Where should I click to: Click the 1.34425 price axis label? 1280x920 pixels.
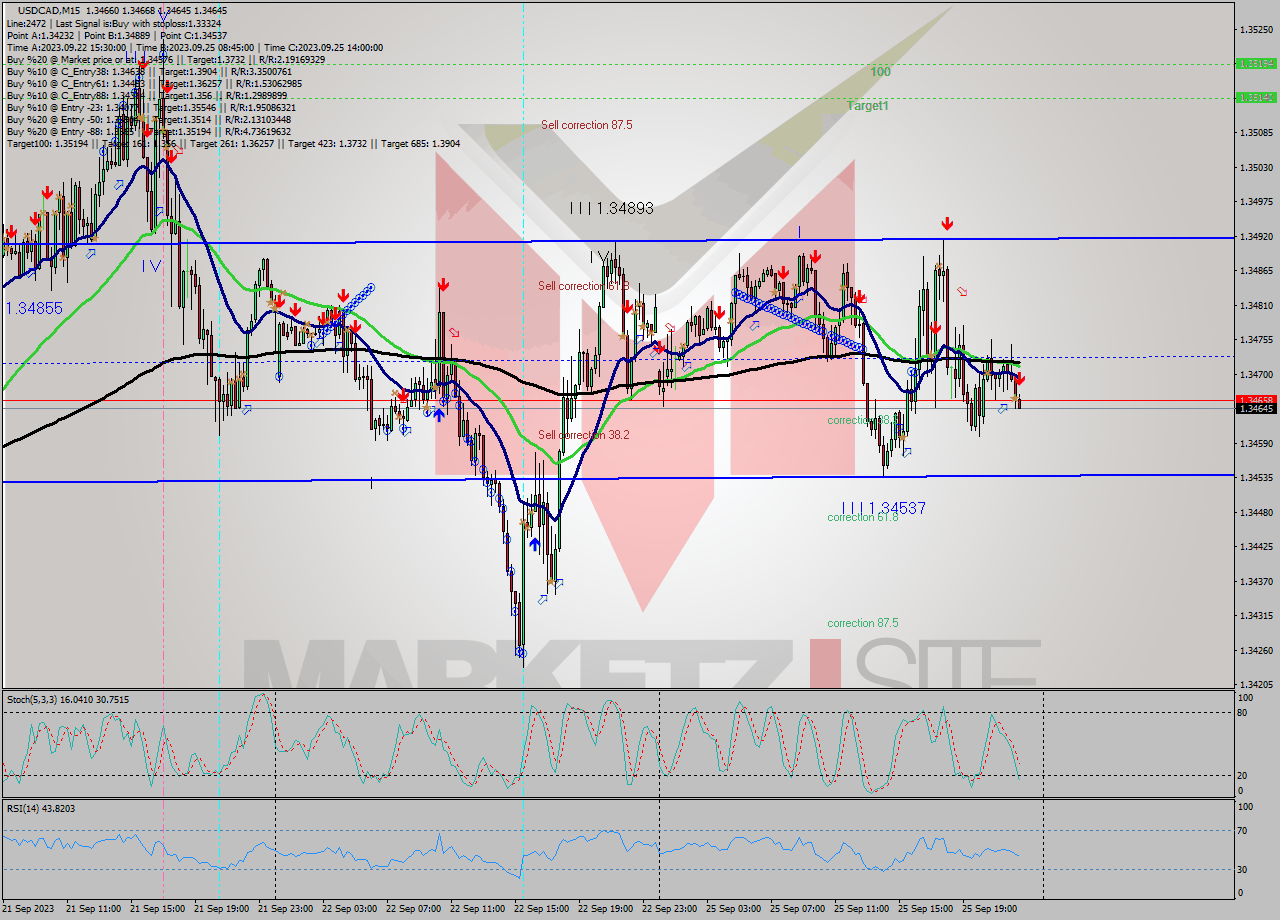point(1255,546)
